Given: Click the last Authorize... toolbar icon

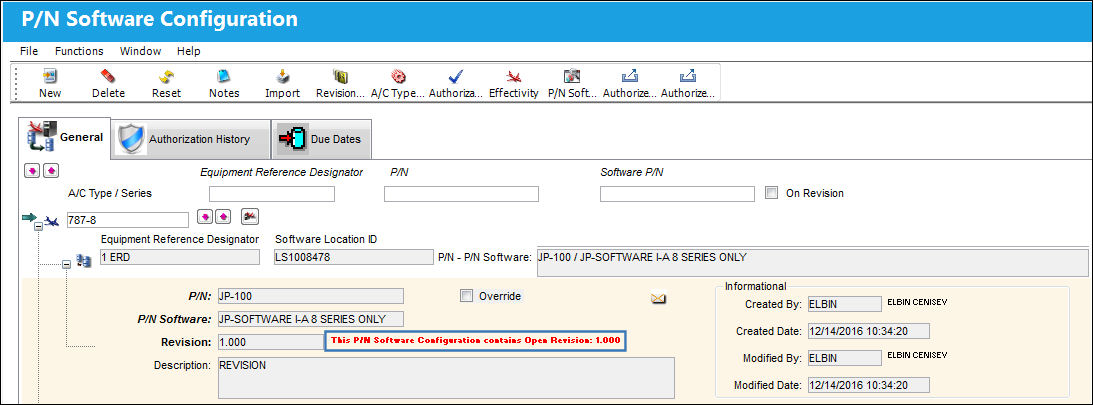Looking at the screenshot, I should click(x=687, y=77).
